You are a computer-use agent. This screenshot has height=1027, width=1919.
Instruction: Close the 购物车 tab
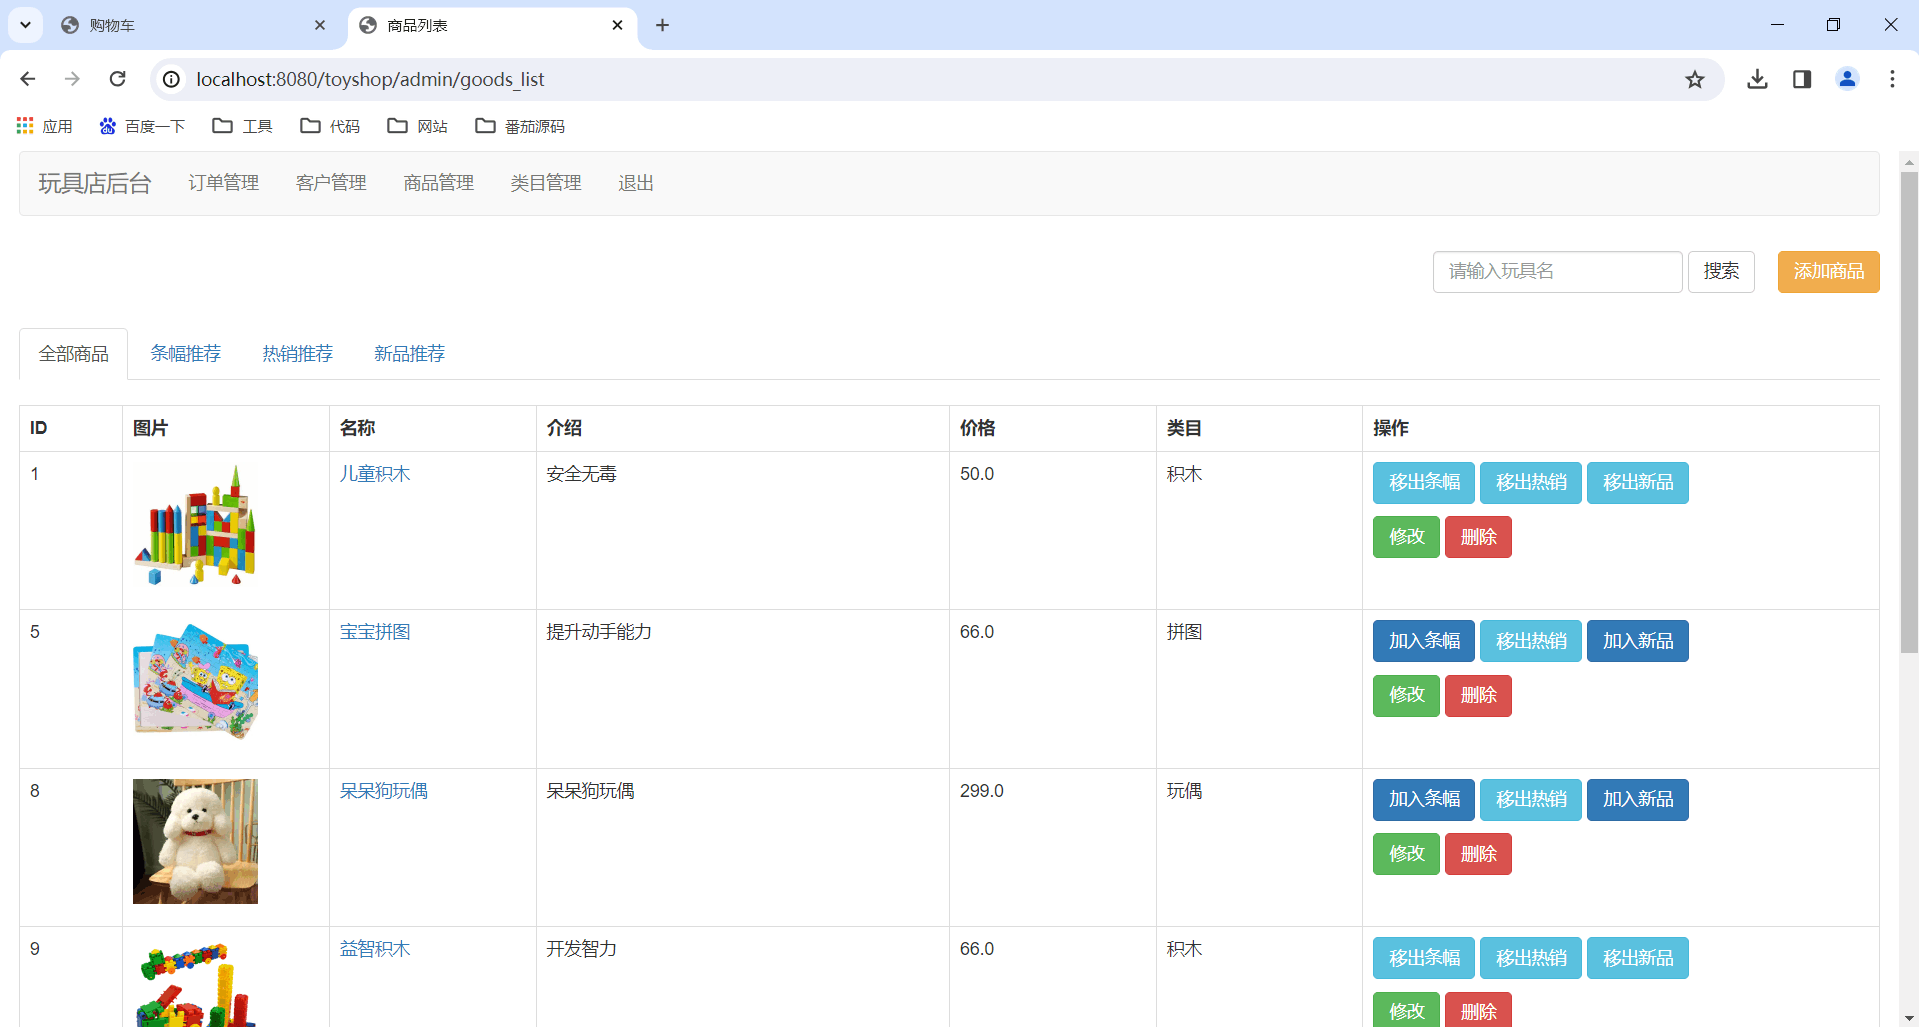tap(320, 25)
